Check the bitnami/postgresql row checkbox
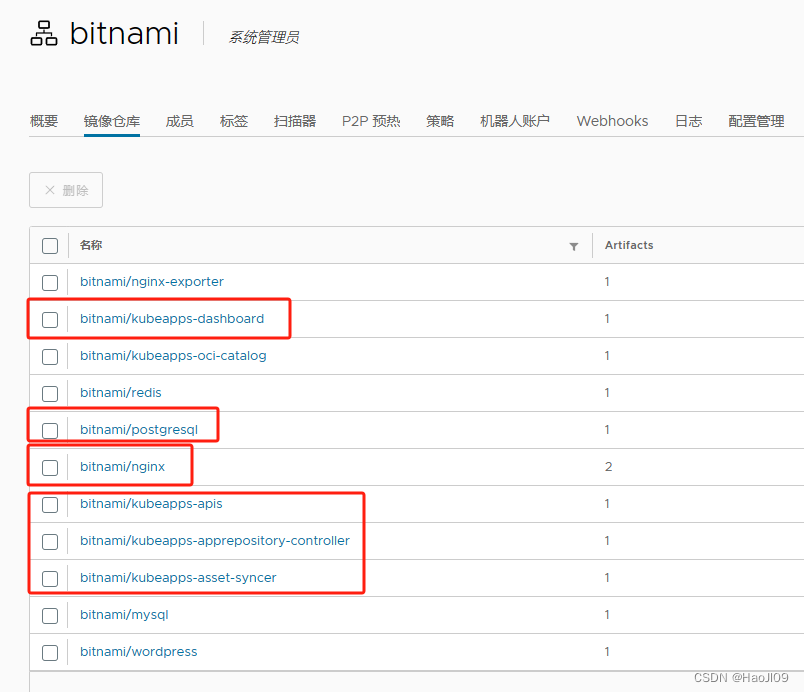The height and width of the screenshot is (692, 804). click(50, 431)
